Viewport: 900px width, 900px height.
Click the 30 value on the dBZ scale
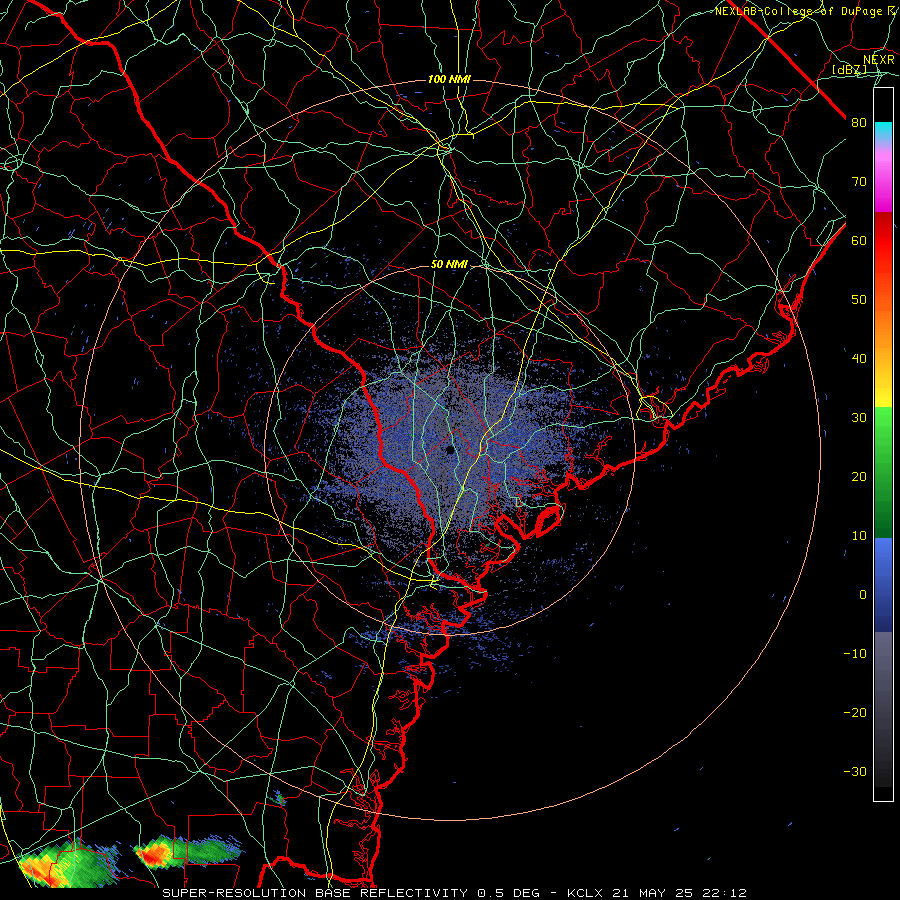click(x=859, y=418)
